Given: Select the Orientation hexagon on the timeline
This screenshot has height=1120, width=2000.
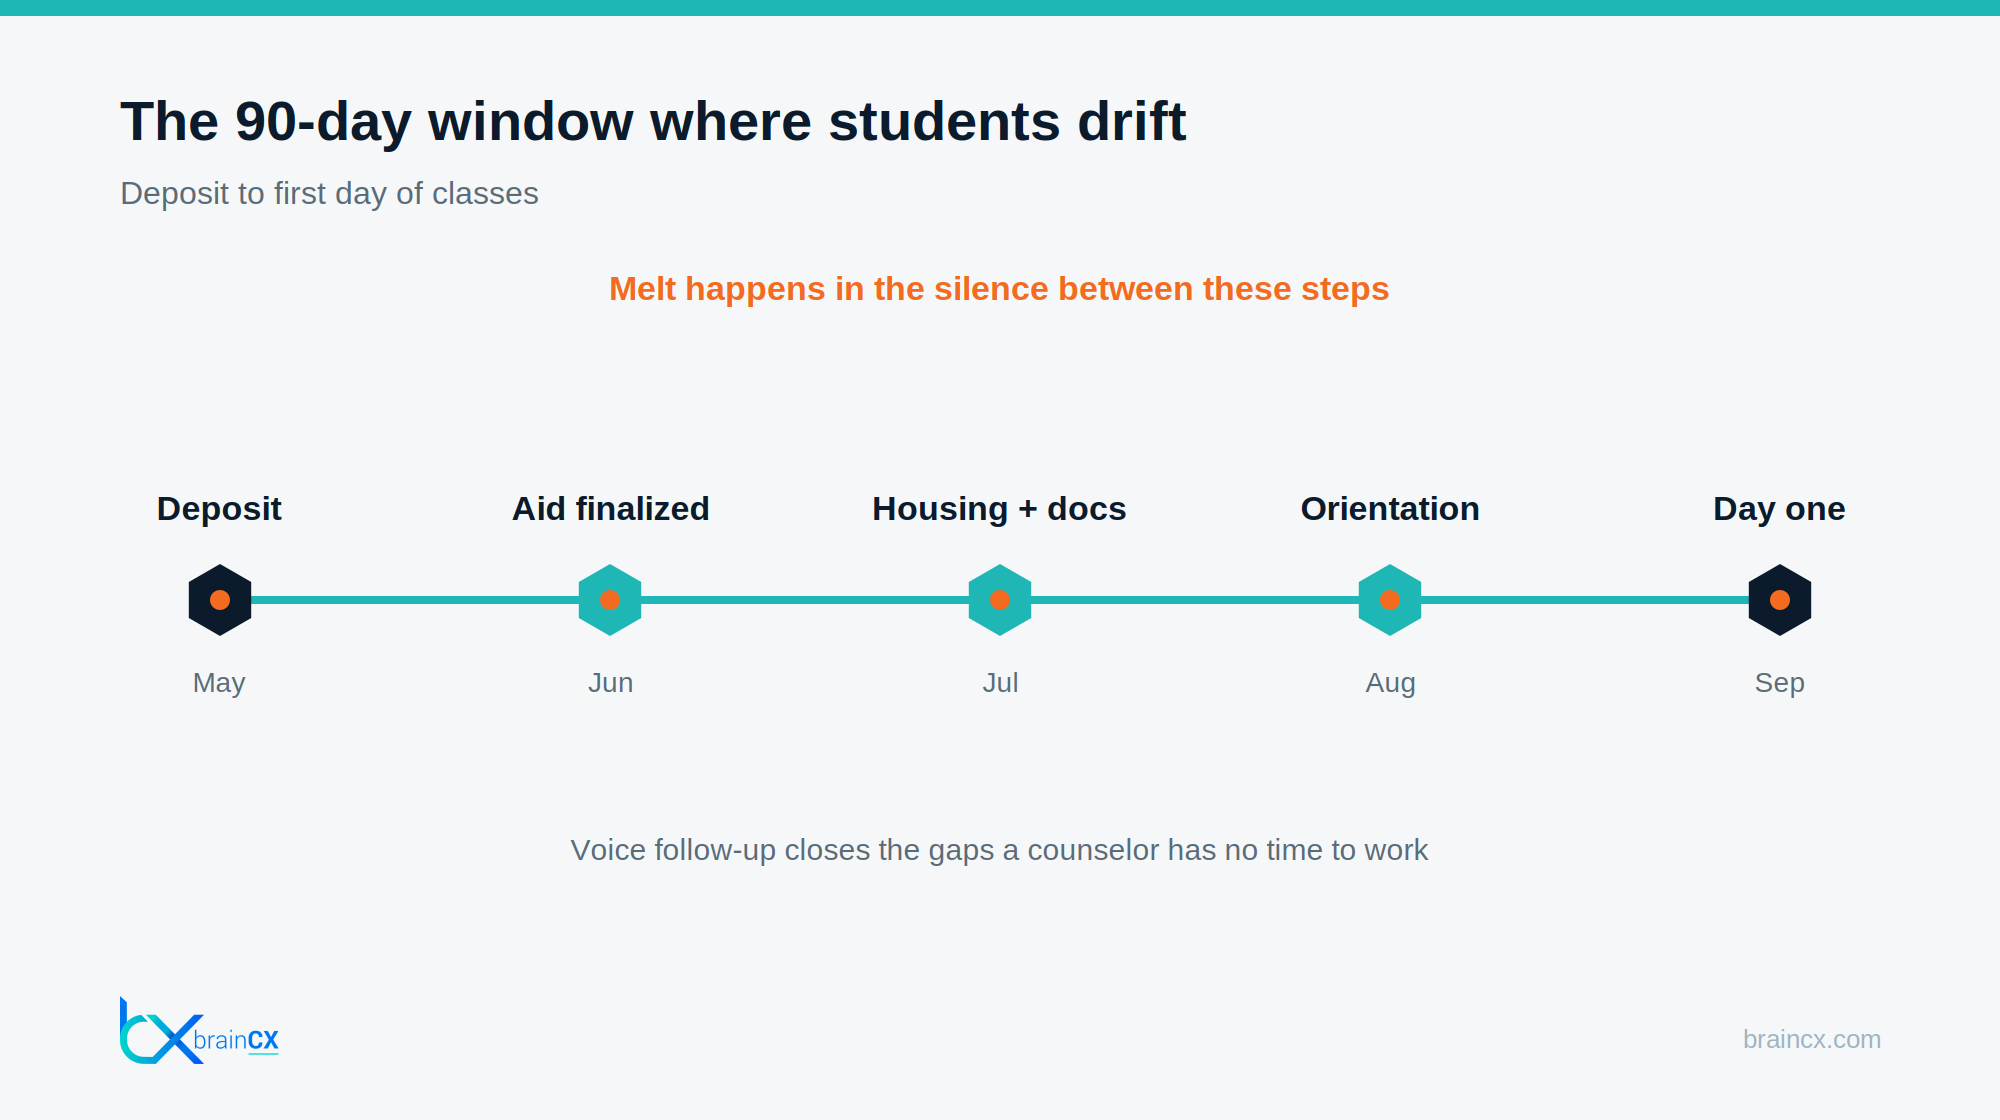Looking at the screenshot, I should [x=1390, y=600].
